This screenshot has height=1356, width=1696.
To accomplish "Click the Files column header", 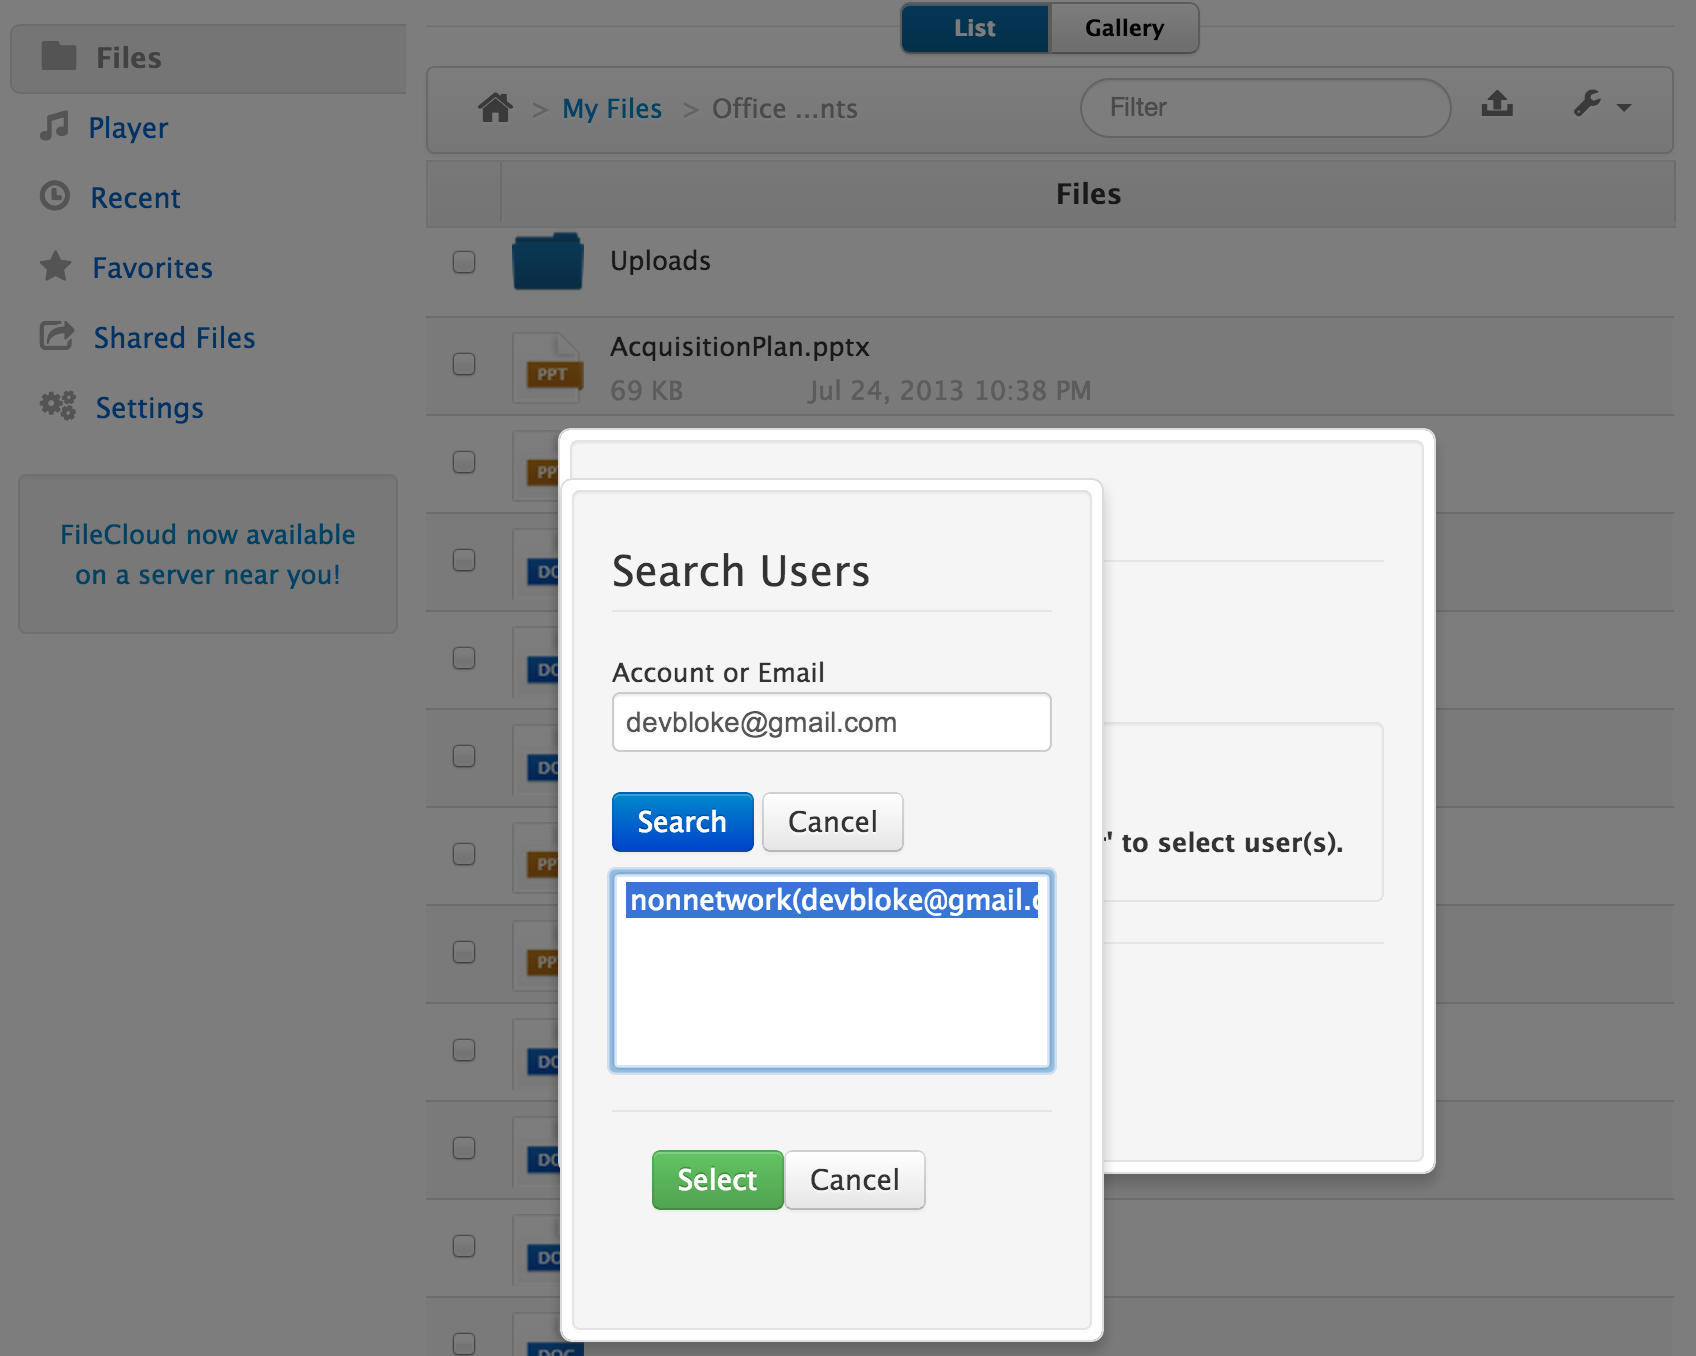I will click(x=1088, y=194).
